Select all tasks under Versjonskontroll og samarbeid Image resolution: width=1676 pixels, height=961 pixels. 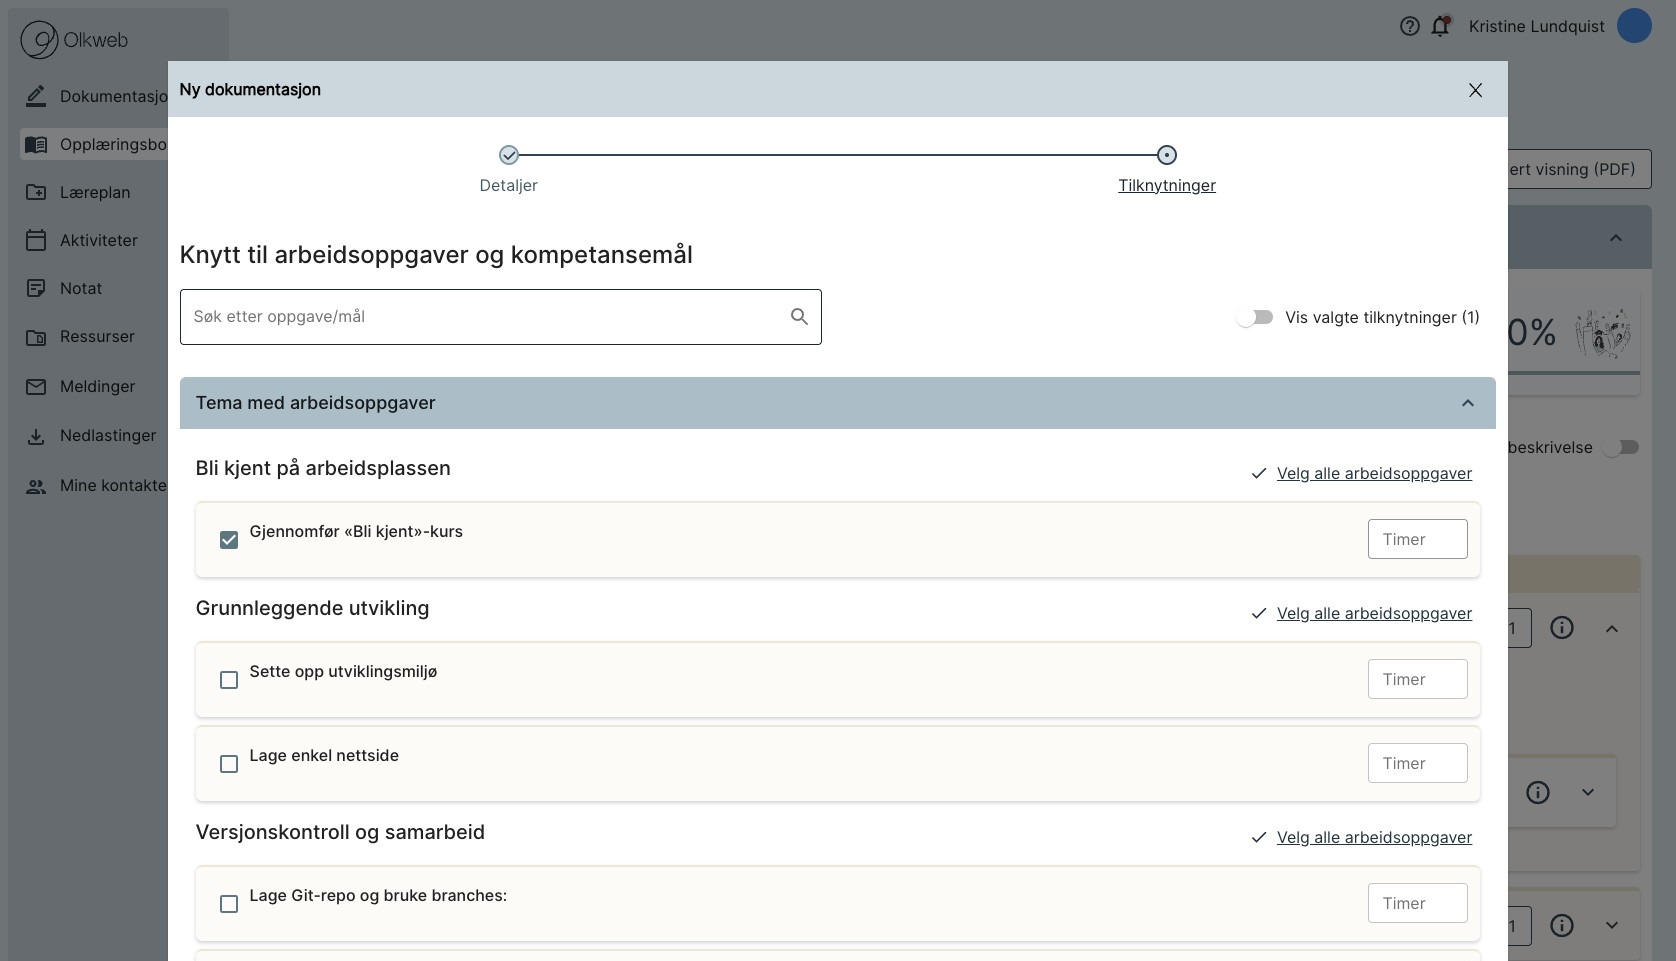point(1373,837)
